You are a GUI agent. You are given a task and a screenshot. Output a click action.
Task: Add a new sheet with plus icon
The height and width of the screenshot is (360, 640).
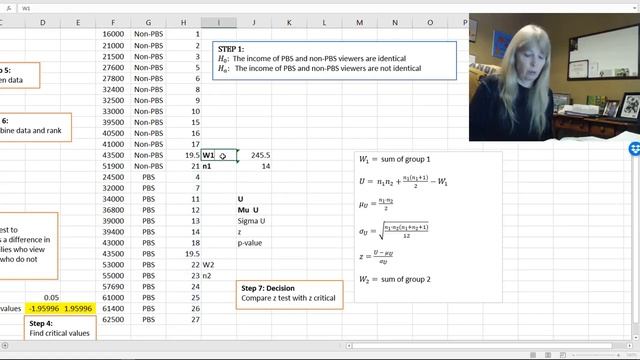[x=4, y=346]
